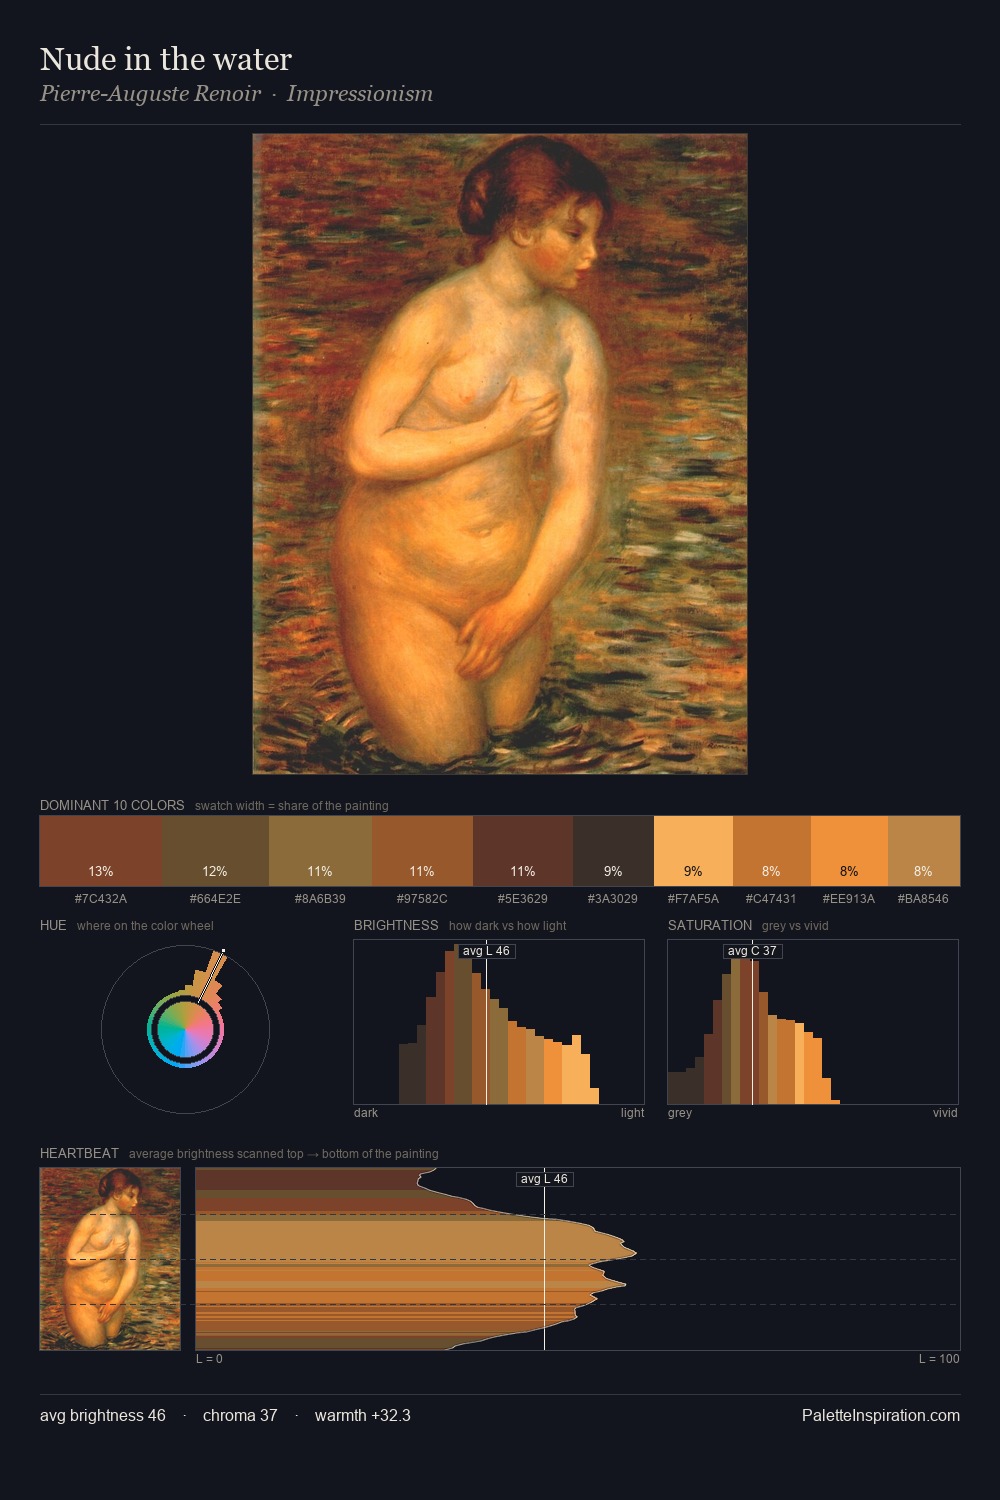Viewport: 1000px width, 1500px height.
Task: Click the #BA8546 tan swatch
Action: coord(924,851)
